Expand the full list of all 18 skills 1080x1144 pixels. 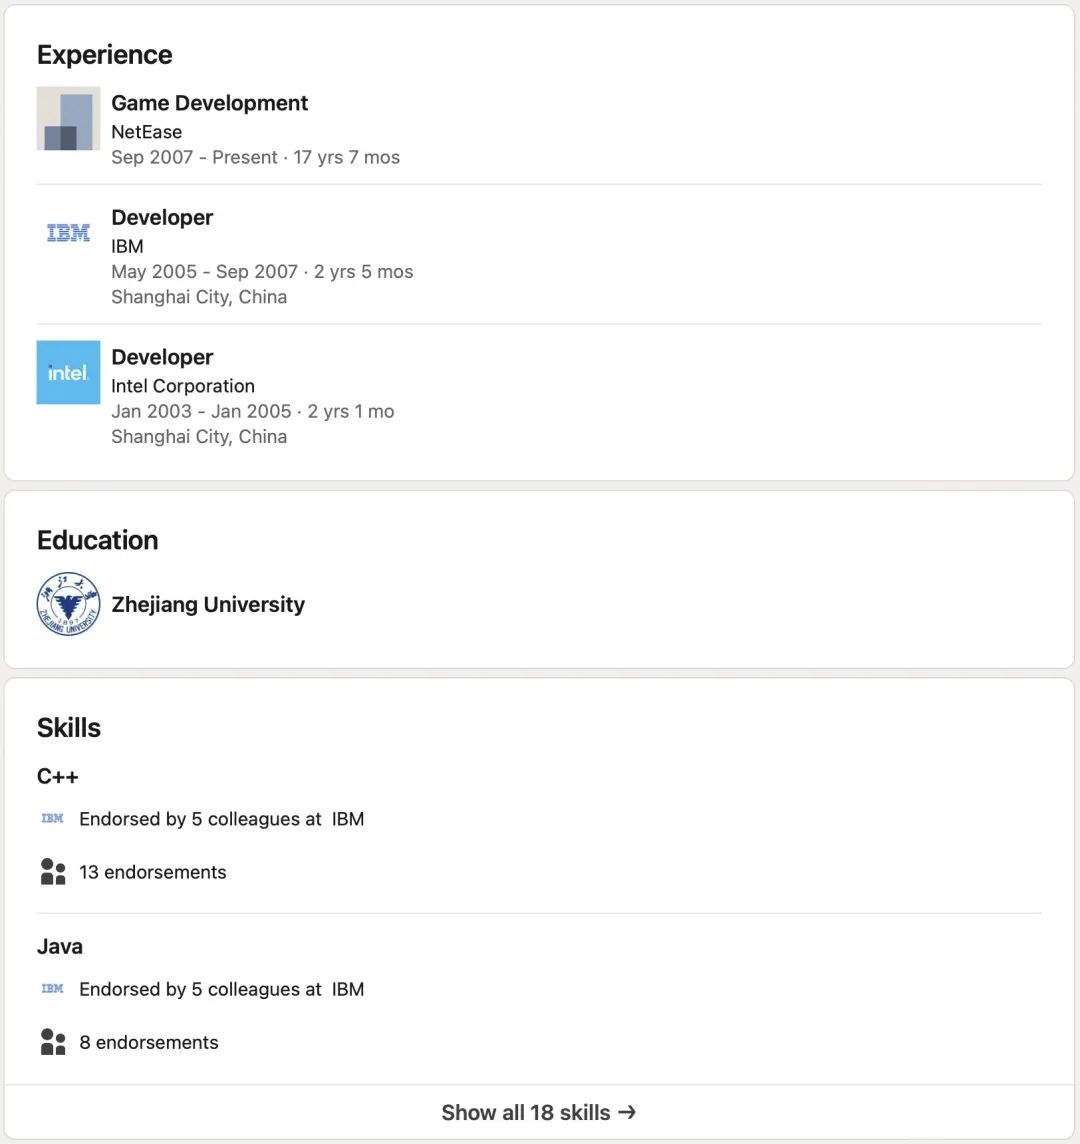click(539, 1113)
